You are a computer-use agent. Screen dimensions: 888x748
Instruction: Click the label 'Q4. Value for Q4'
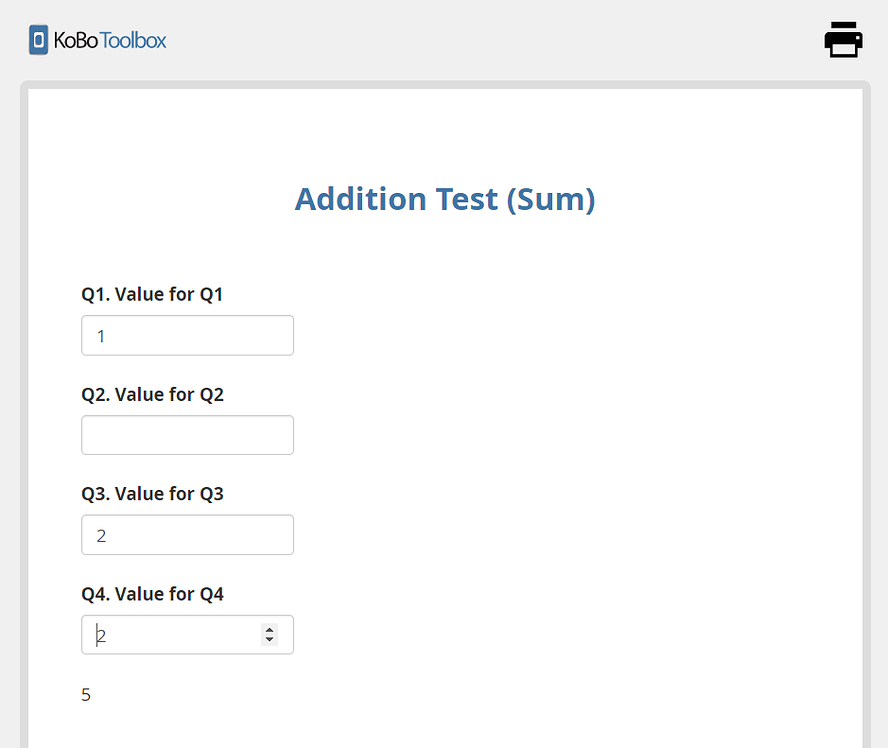(x=152, y=593)
